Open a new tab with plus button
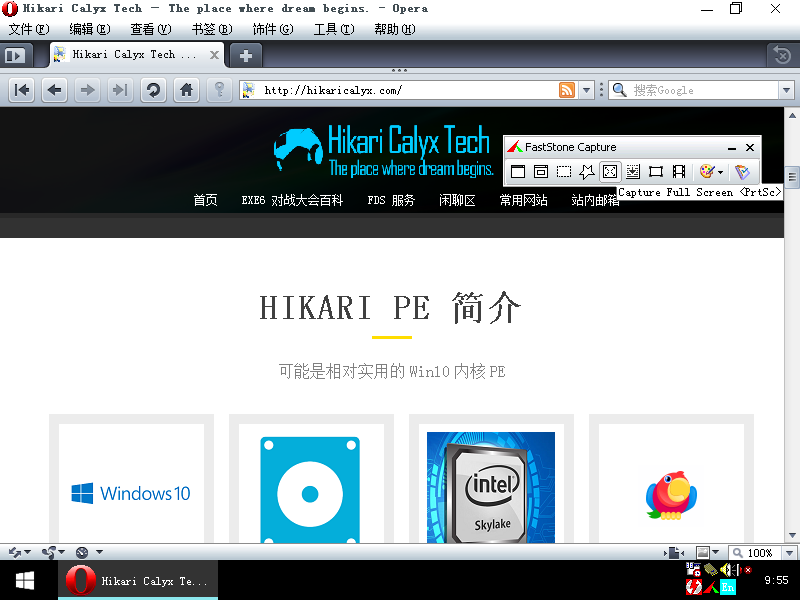The image size is (800, 600). 245,55
